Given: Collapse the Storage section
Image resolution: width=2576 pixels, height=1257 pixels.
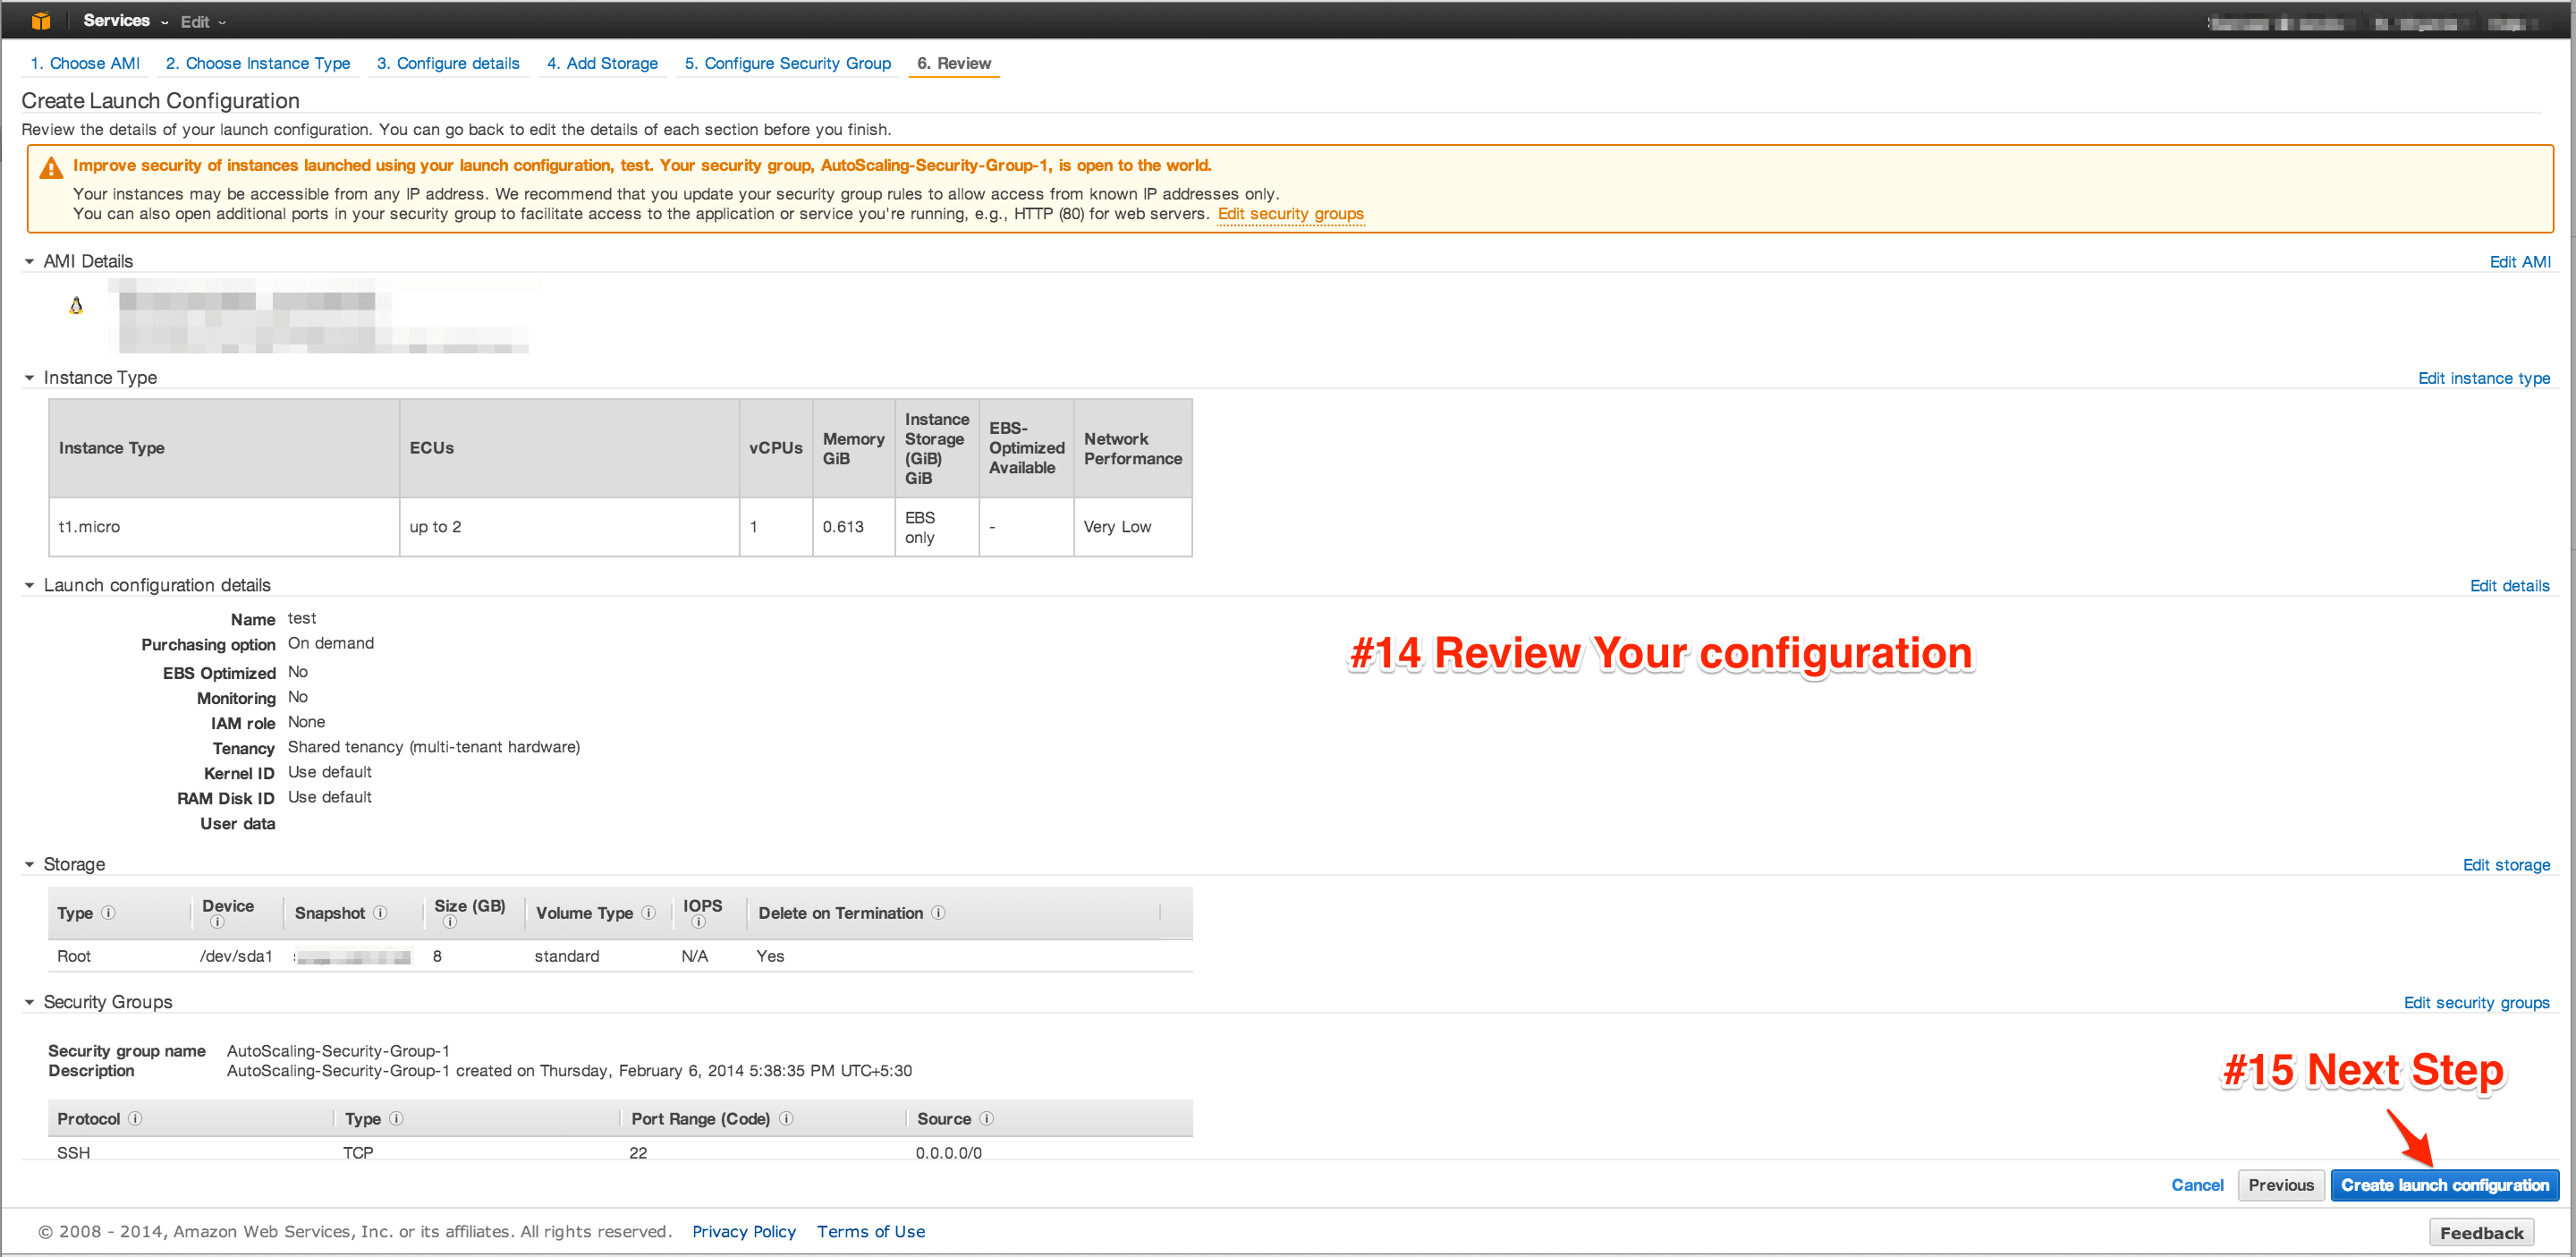Looking at the screenshot, I should click(x=29, y=865).
